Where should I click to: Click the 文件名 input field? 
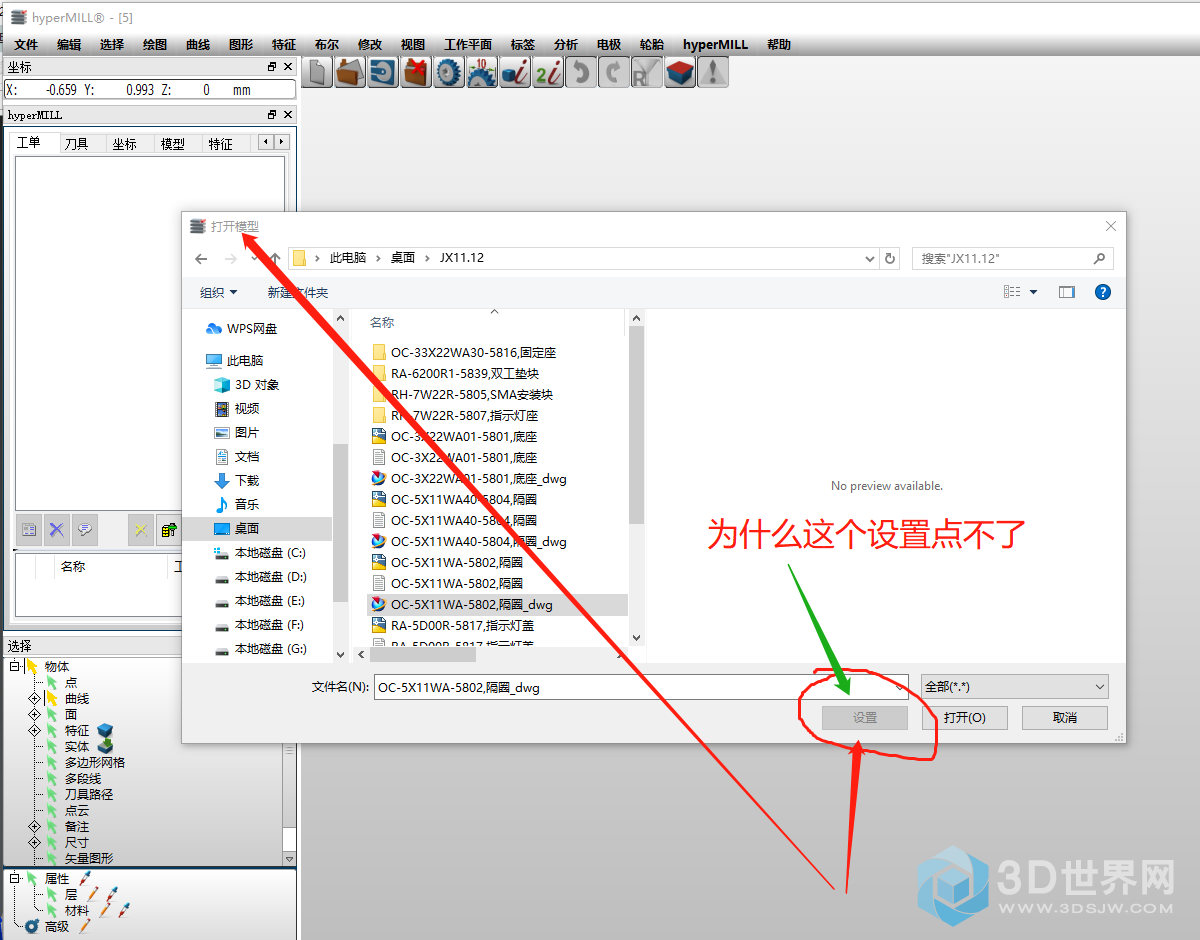tap(640, 687)
